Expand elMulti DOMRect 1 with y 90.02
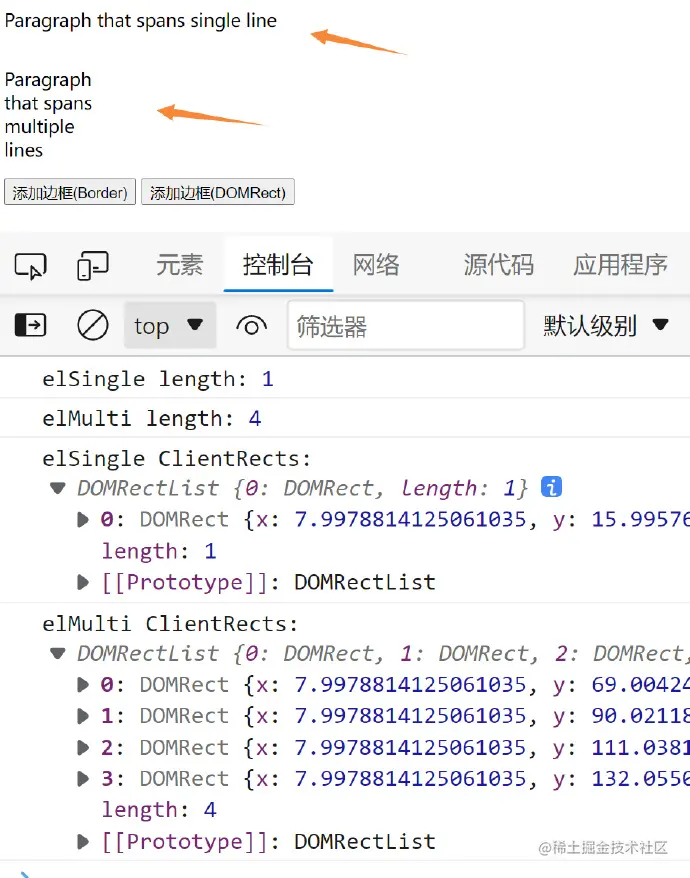The width and height of the screenshot is (690, 878). pos(83,716)
